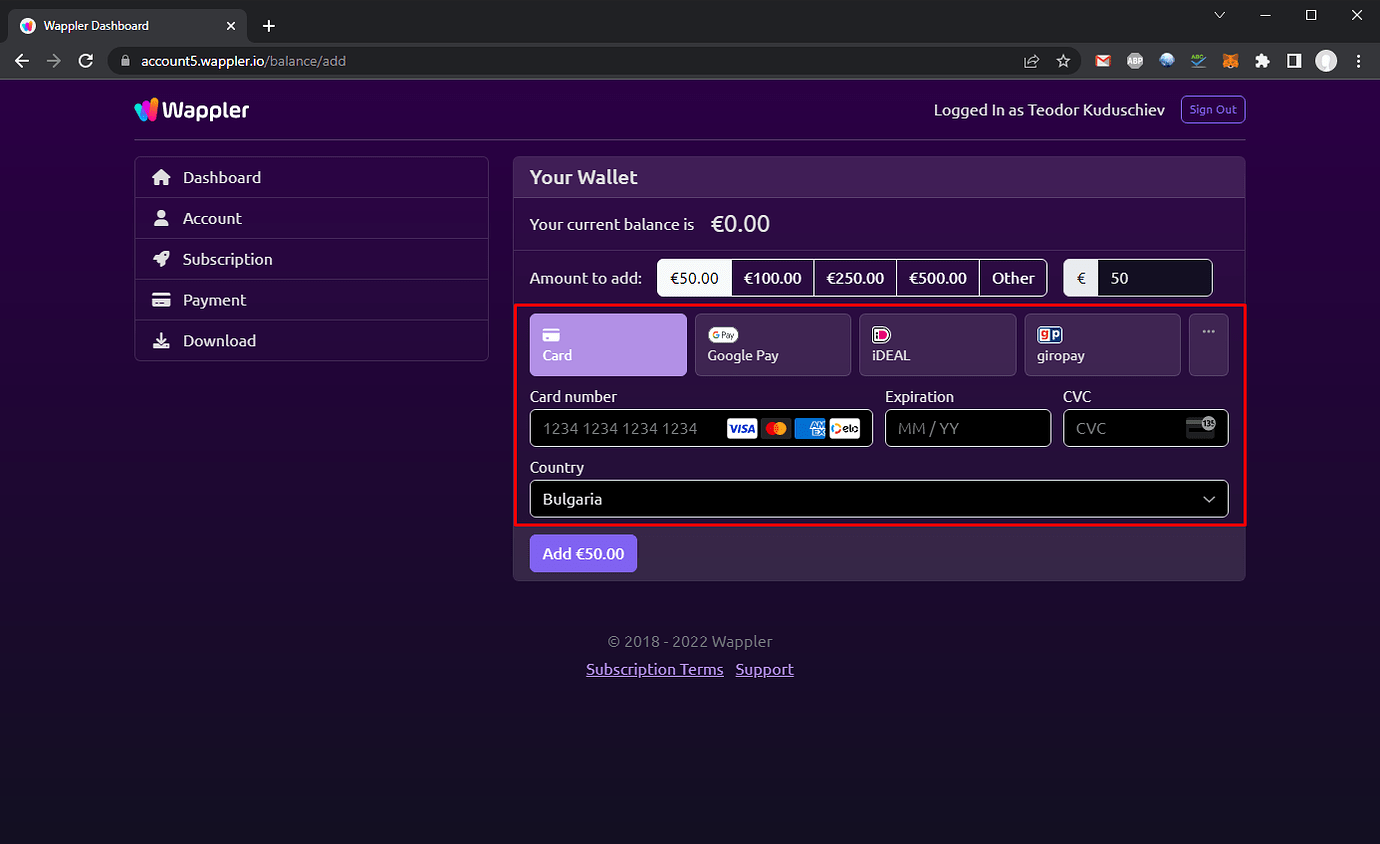Click the Sign Out button

(x=1212, y=109)
